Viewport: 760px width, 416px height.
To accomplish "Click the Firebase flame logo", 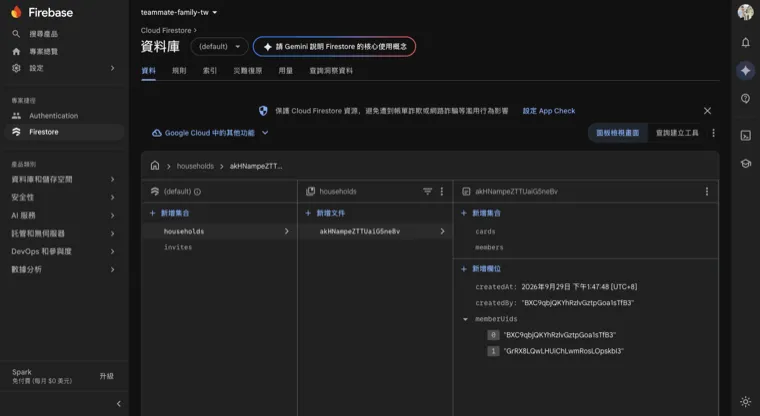I will (x=16, y=12).
